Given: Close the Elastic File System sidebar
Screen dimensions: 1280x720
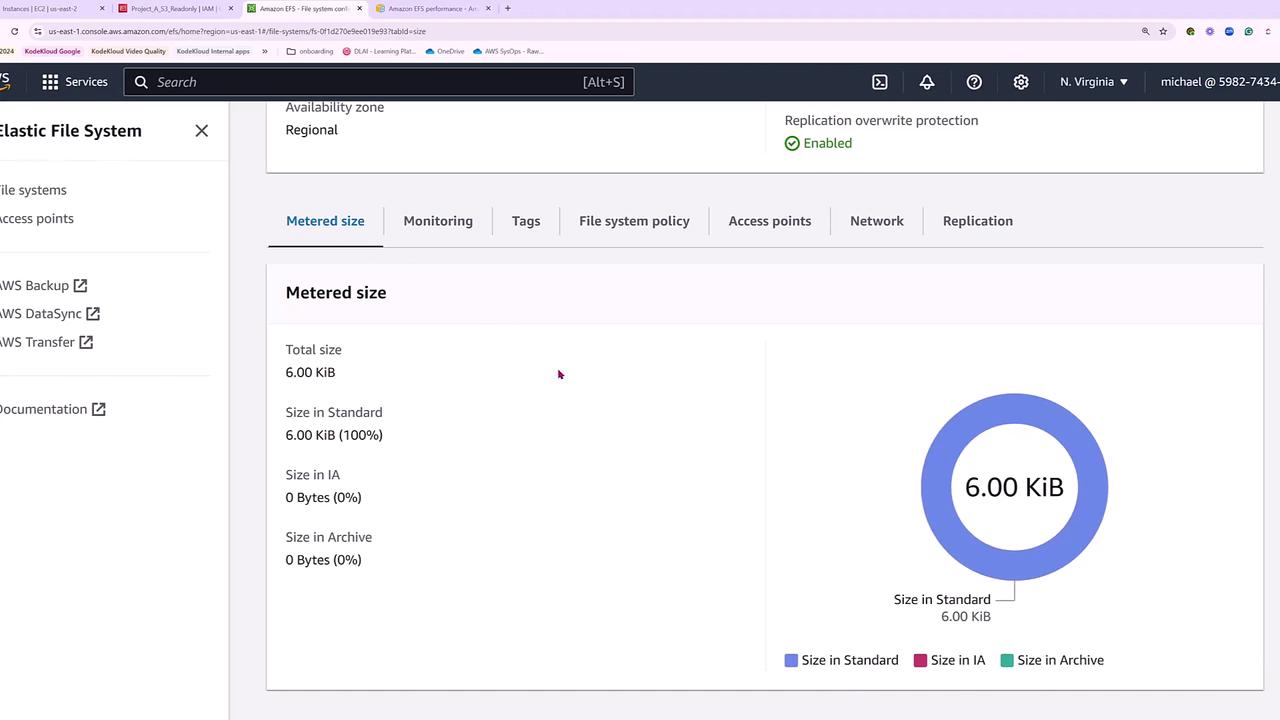Looking at the screenshot, I should 202,131.
